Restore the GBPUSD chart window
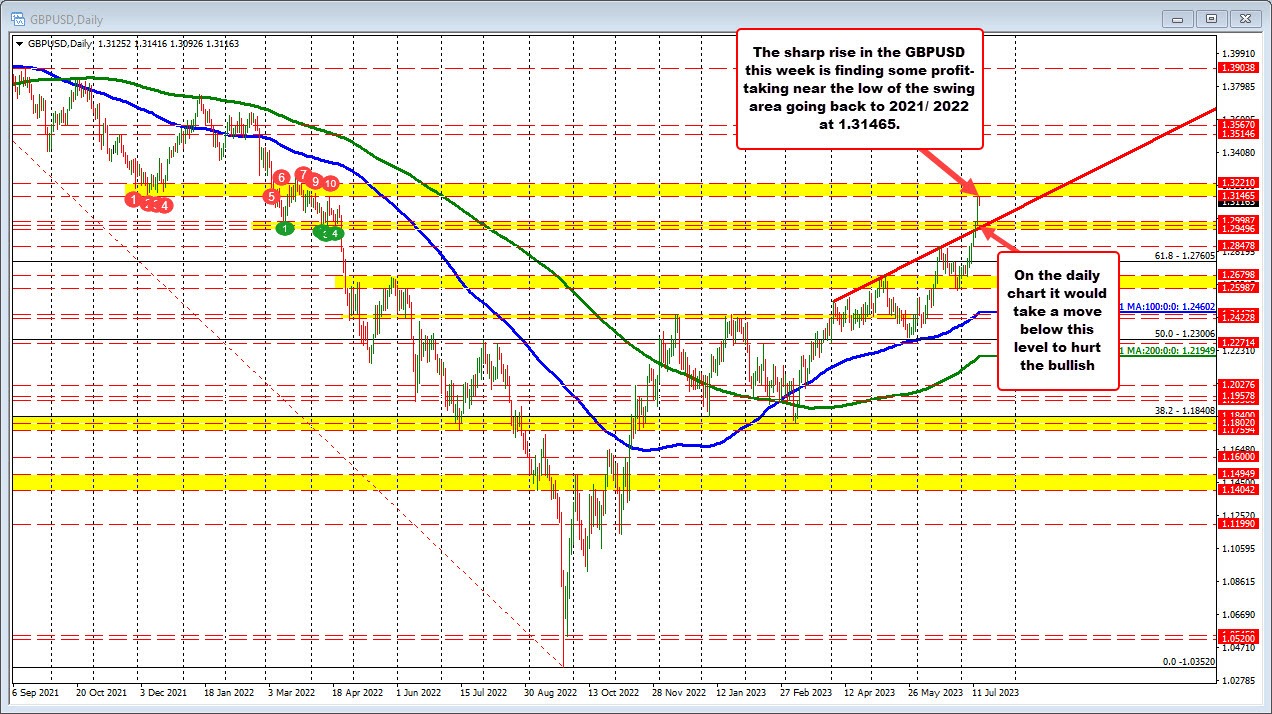Screen dimensions: 1272x714 pos(1210,18)
